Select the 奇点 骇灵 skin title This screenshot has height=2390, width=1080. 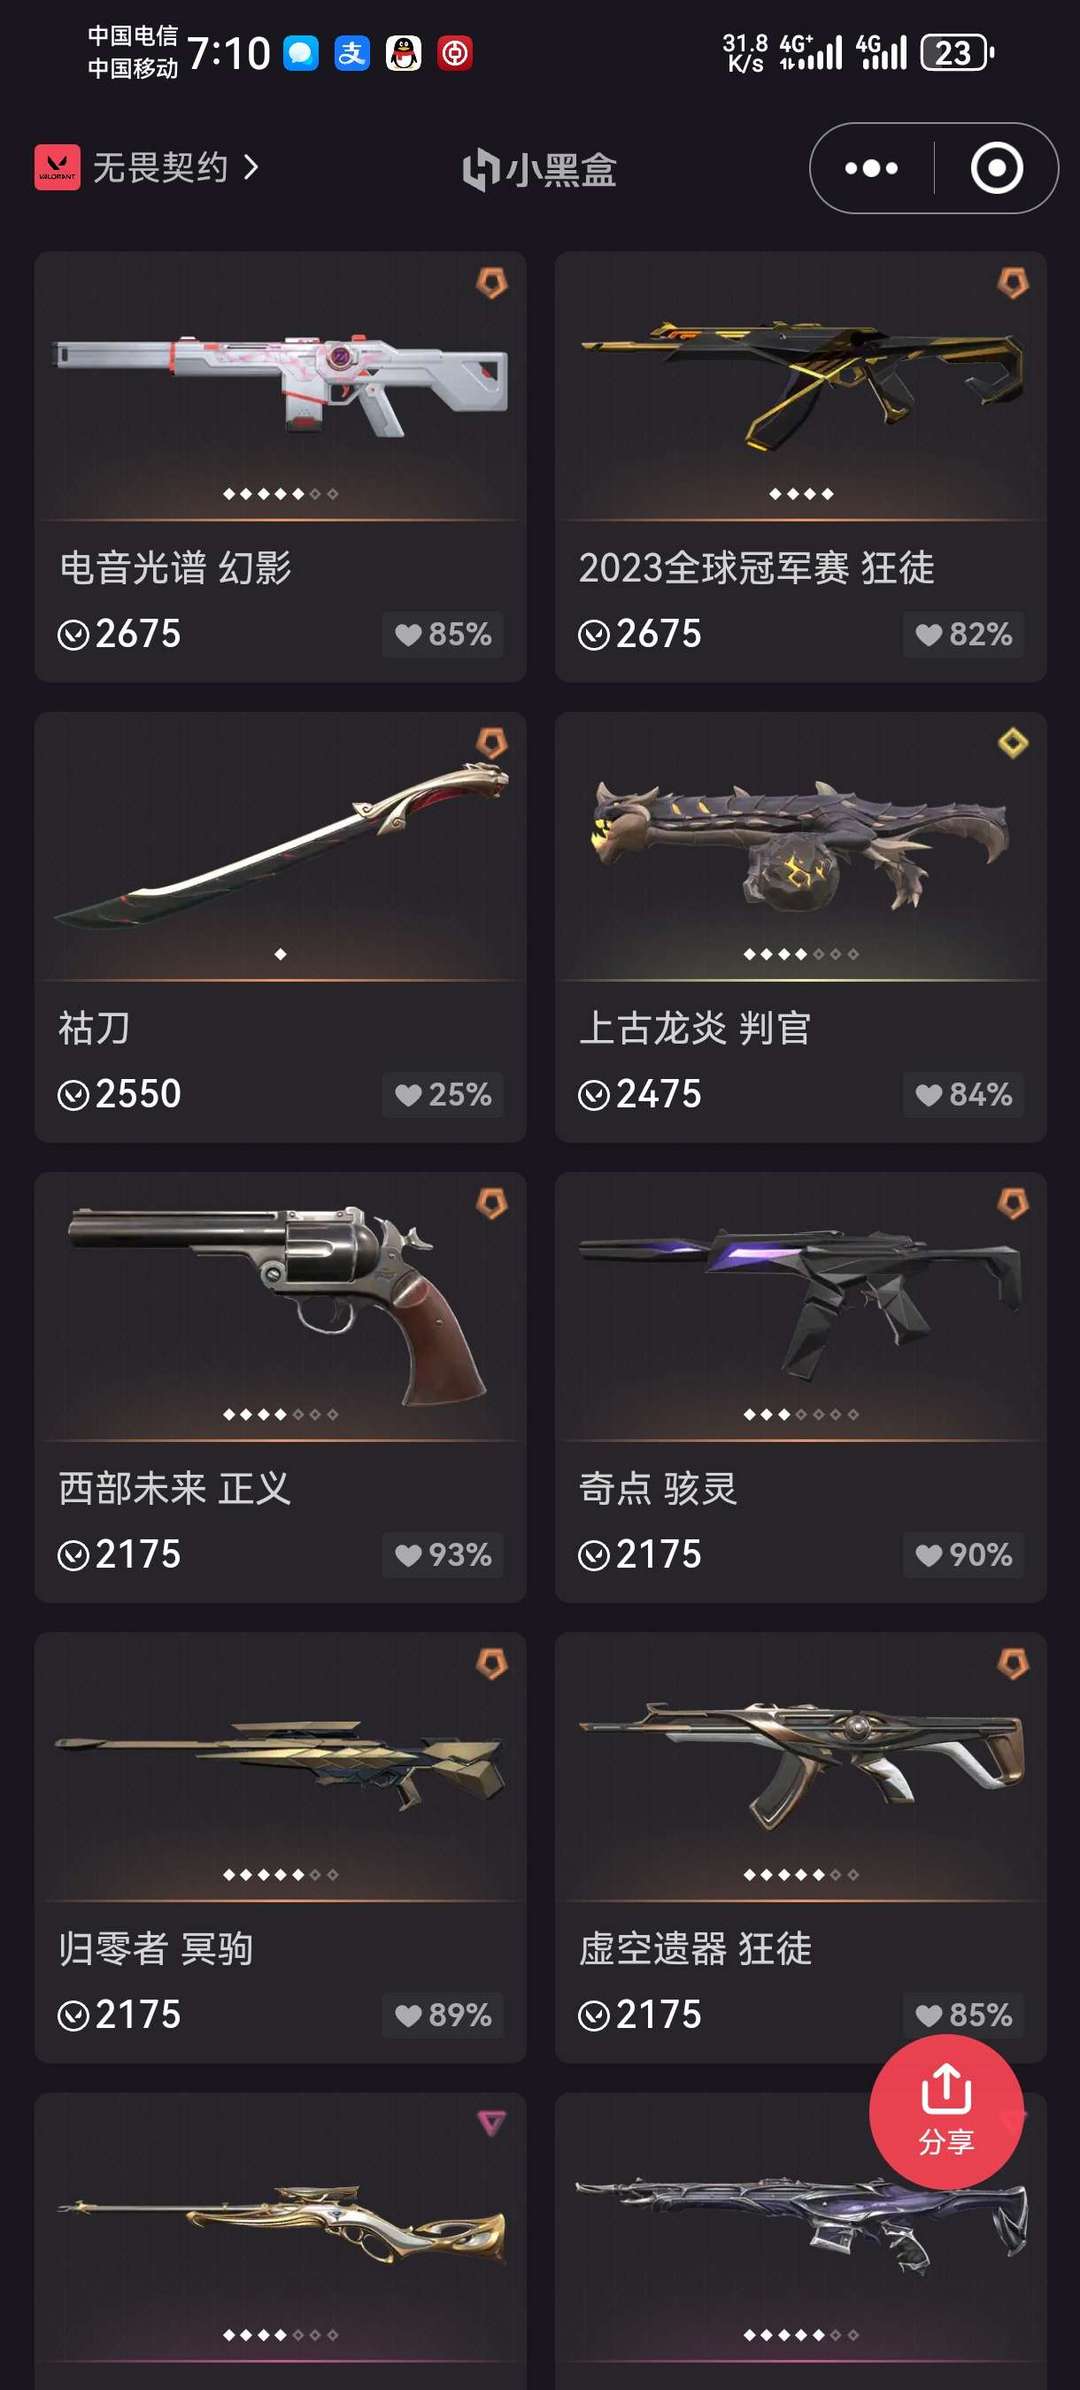click(x=658, y=1488)
